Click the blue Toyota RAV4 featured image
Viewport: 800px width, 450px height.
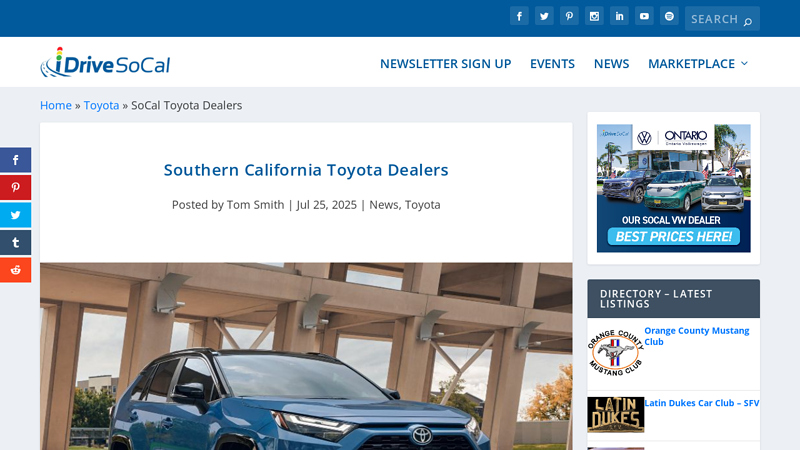coord(306,356)
